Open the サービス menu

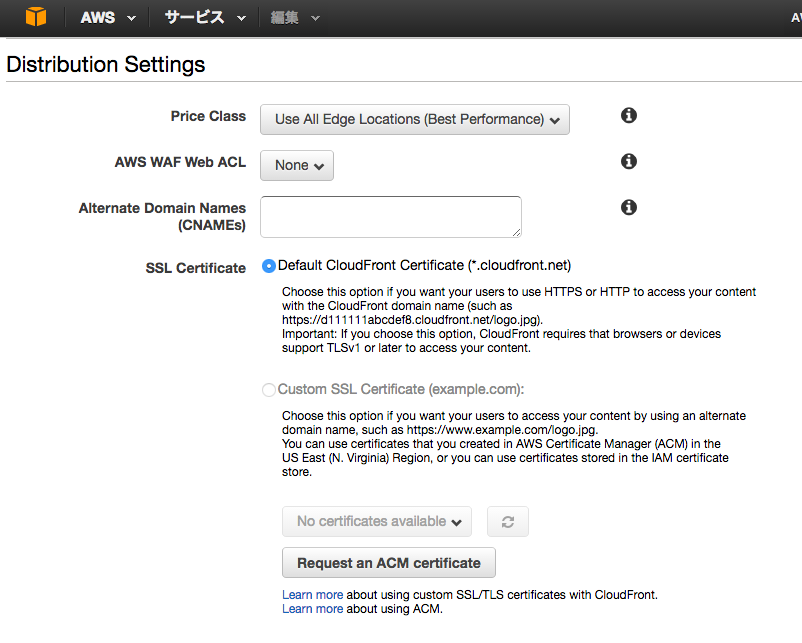pos(205,18)
